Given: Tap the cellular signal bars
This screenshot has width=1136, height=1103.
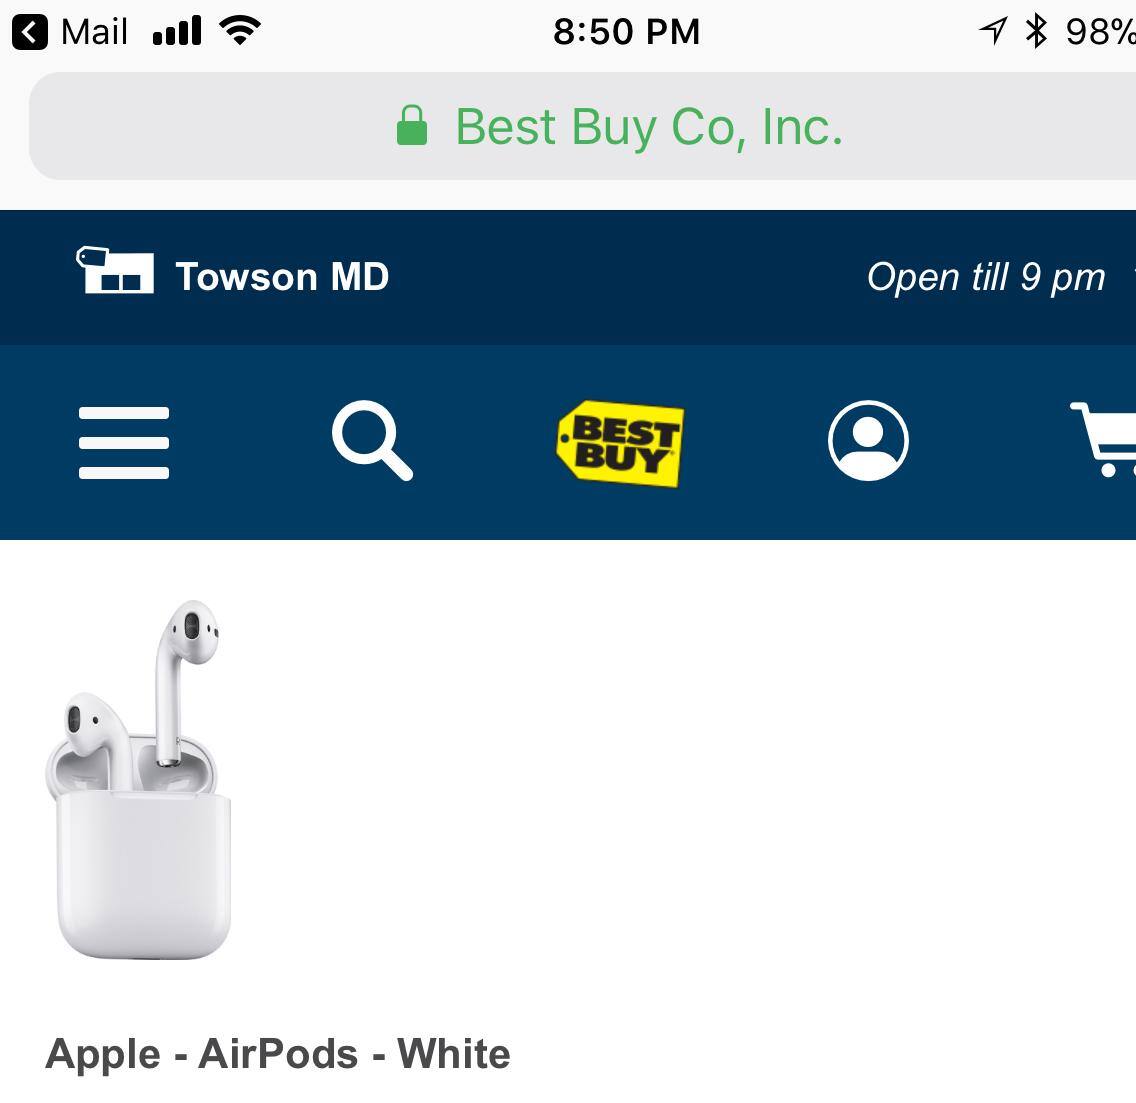Looking at the screenshot, I should [177, 32].
